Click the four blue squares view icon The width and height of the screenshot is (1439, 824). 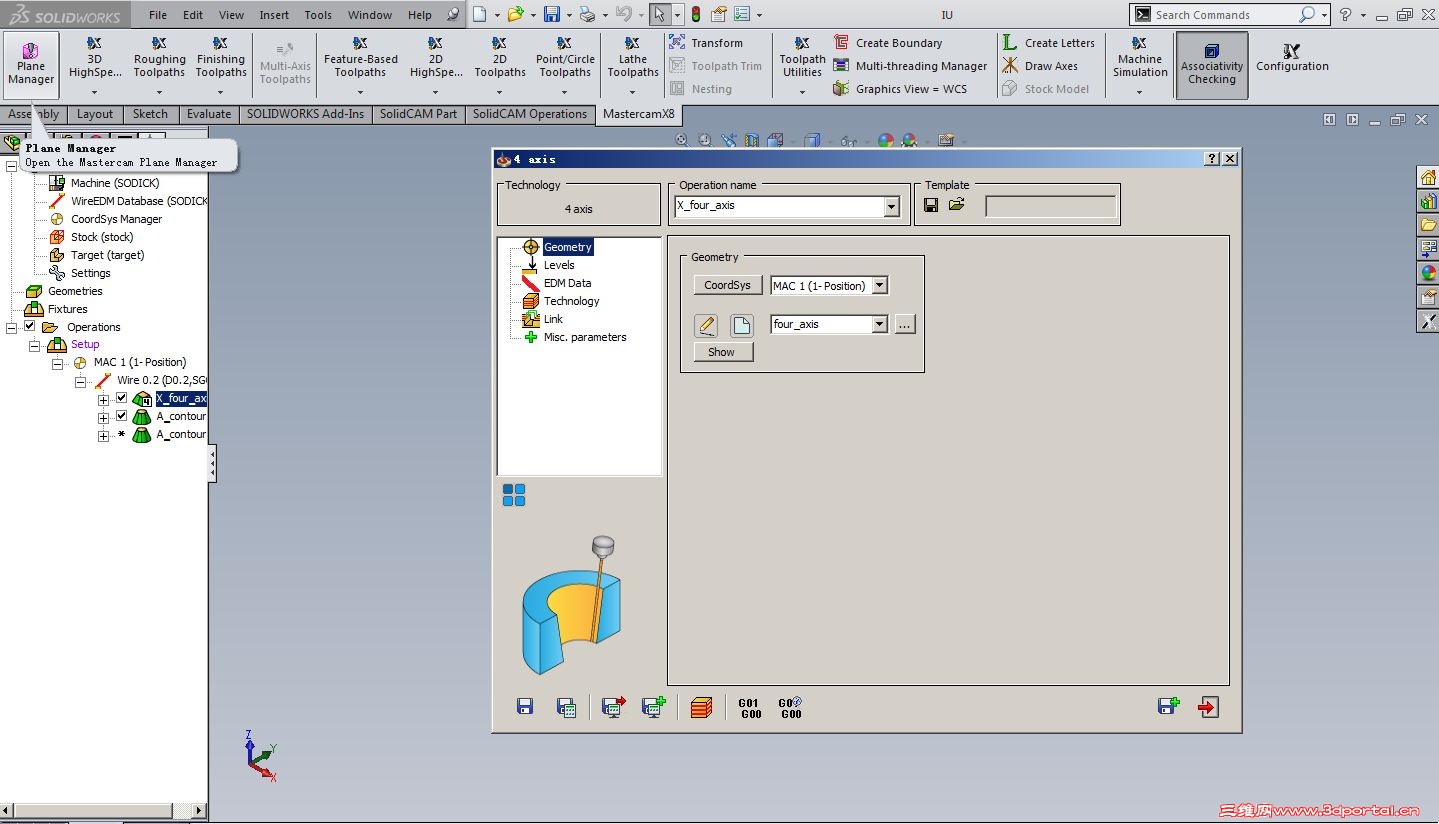514,495
